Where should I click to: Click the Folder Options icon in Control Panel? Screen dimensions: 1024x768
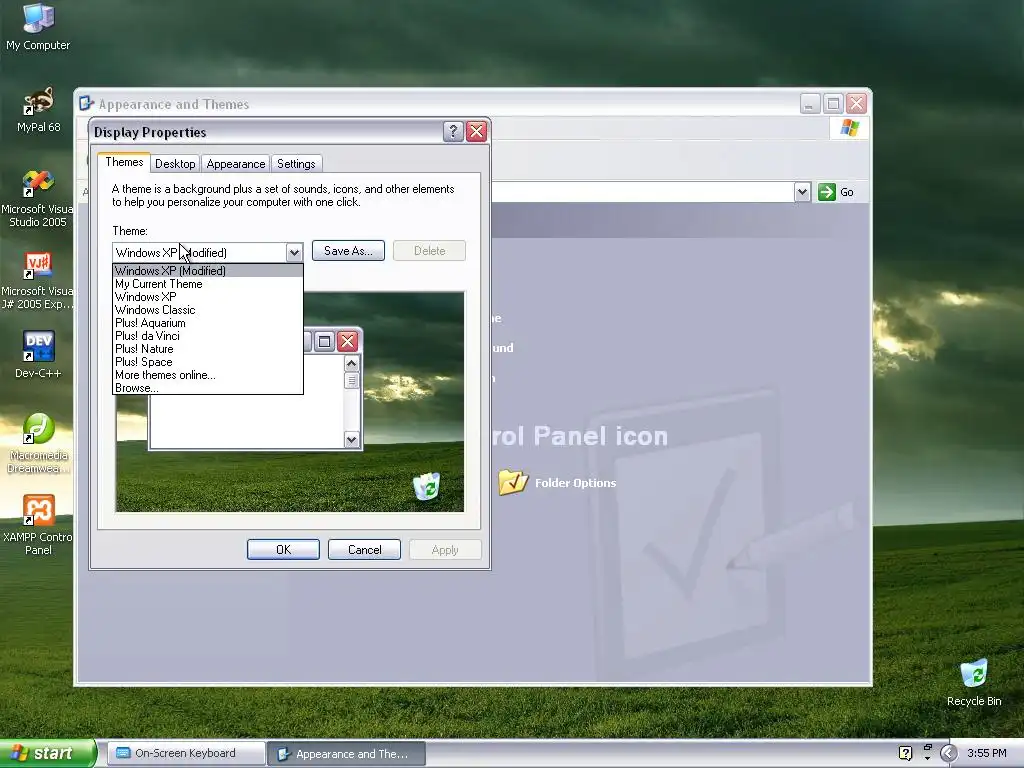[x=513, y=482]
